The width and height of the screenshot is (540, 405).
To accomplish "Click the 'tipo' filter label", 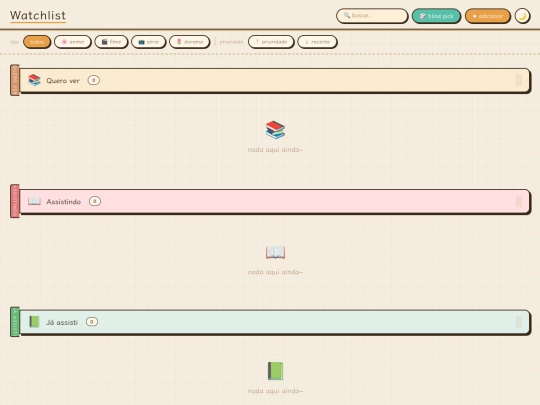I will (14, 42).
